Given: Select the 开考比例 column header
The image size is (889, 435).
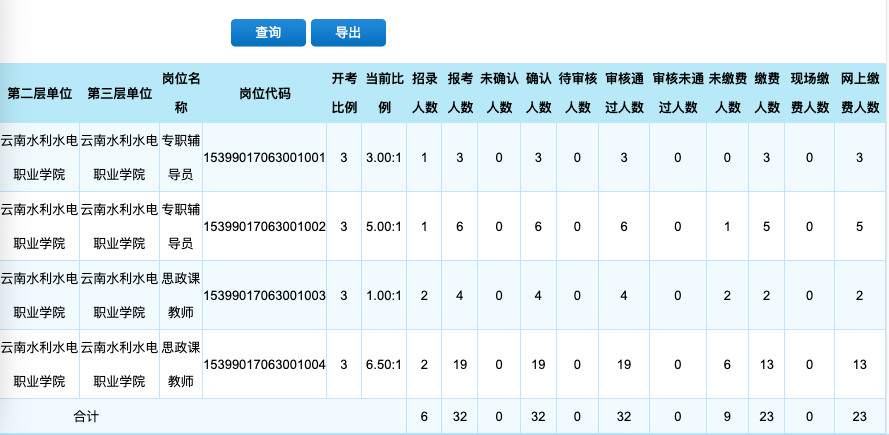Looking at the screenshot, I should 344,93.
